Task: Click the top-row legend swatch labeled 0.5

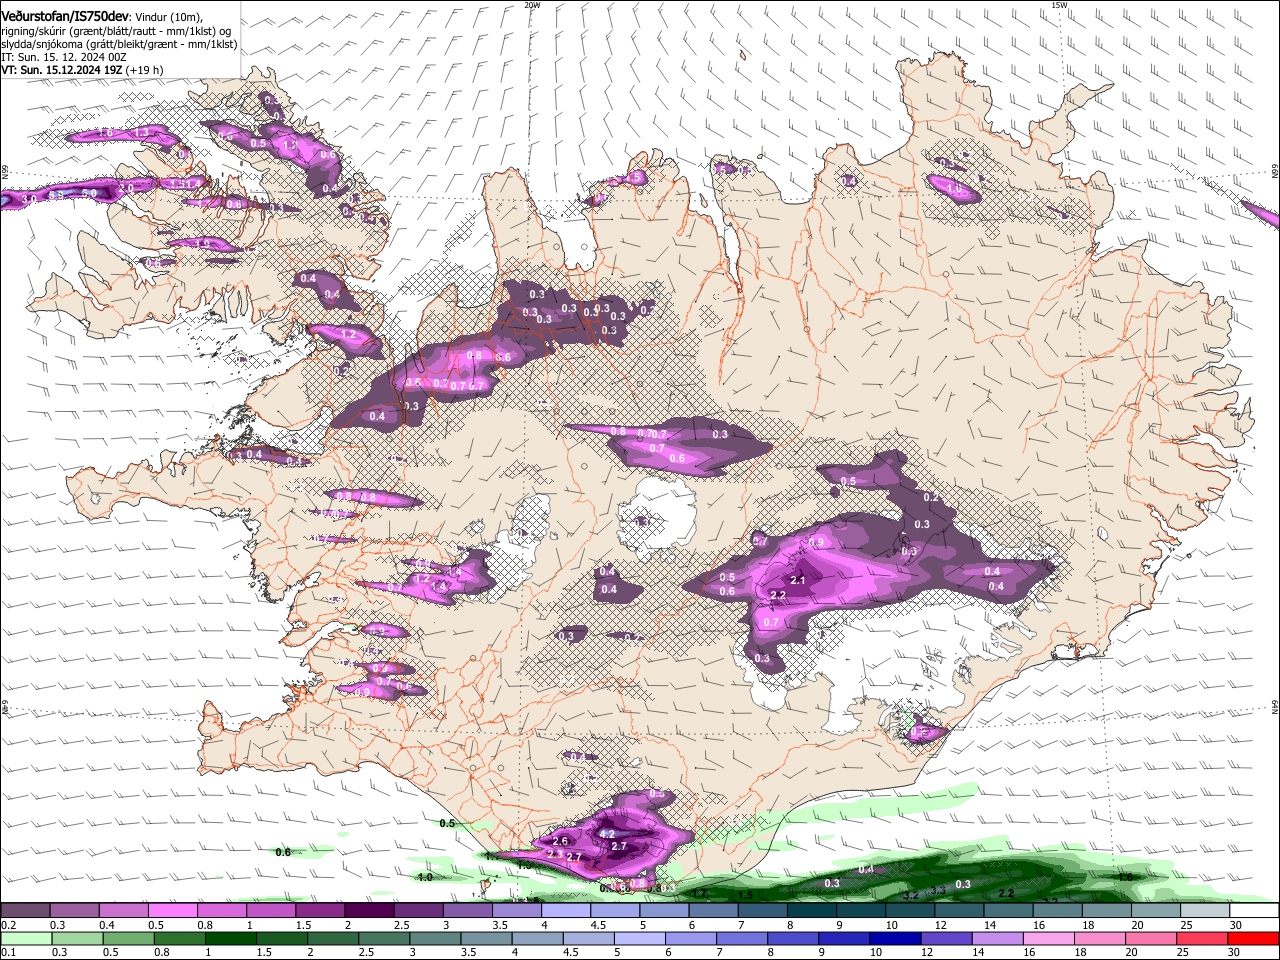Action: [172, 910]
